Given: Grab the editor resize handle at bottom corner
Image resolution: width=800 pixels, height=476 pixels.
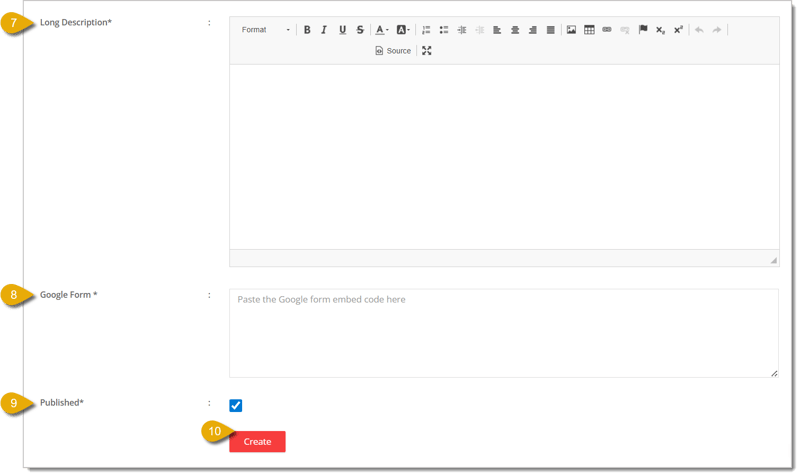Looking at the screenshot, I should [773, 260].
